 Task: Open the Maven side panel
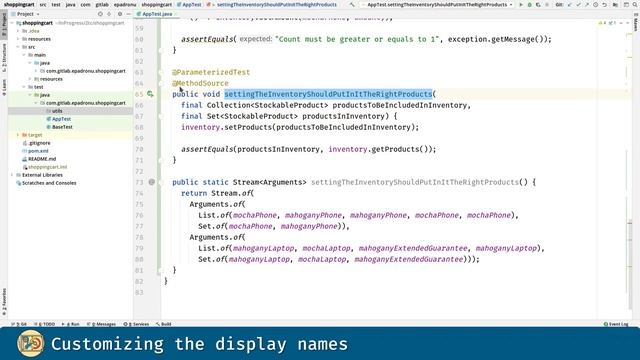click(636, 23)
